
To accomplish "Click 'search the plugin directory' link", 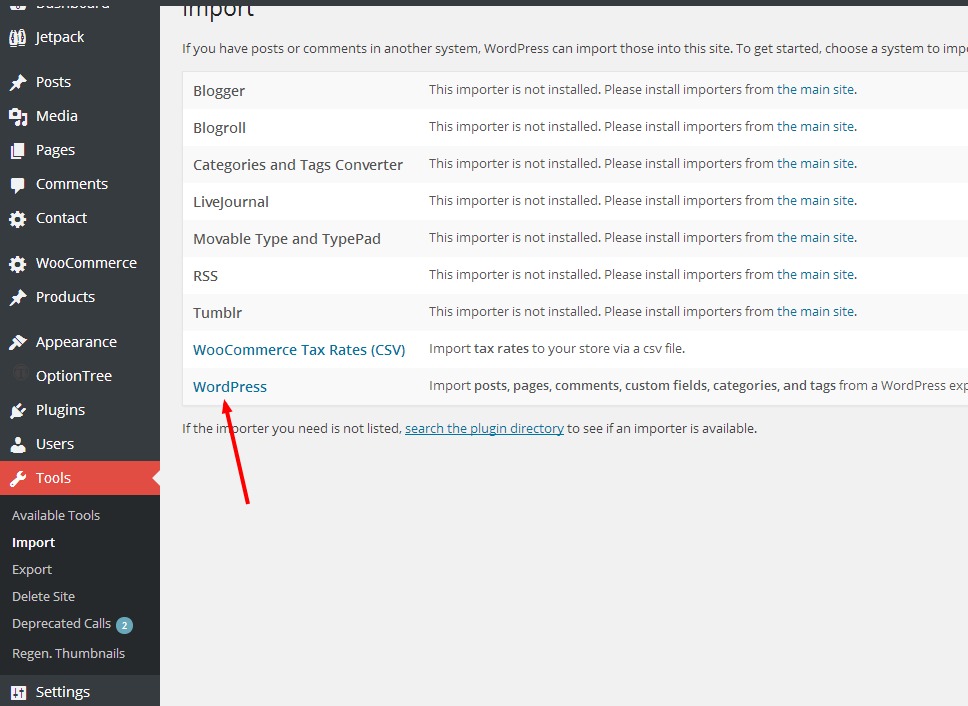I will [484, 428].
